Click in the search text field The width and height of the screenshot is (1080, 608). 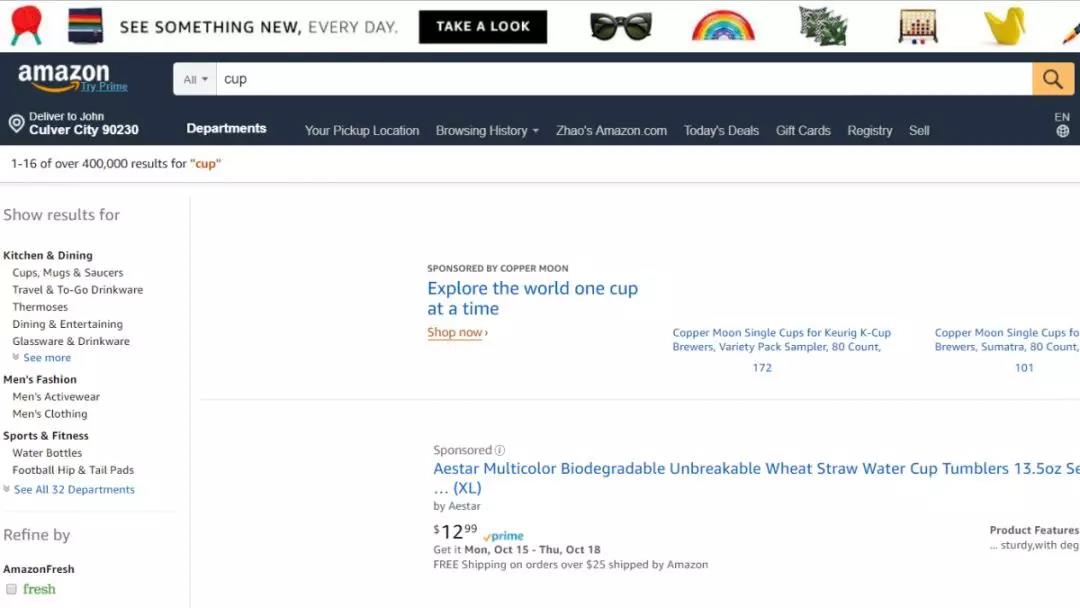[x=620, y=79]
